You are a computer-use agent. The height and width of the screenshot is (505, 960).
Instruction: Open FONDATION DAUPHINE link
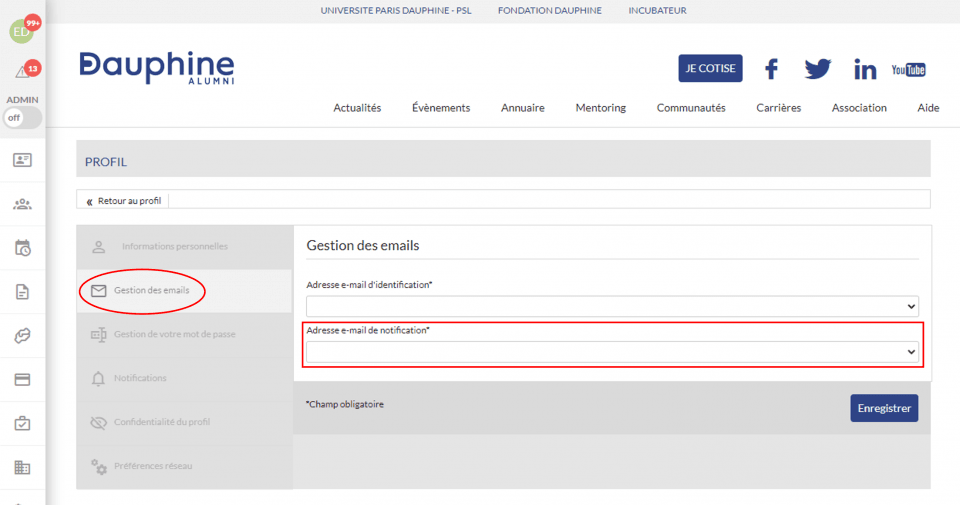[550, 10]
